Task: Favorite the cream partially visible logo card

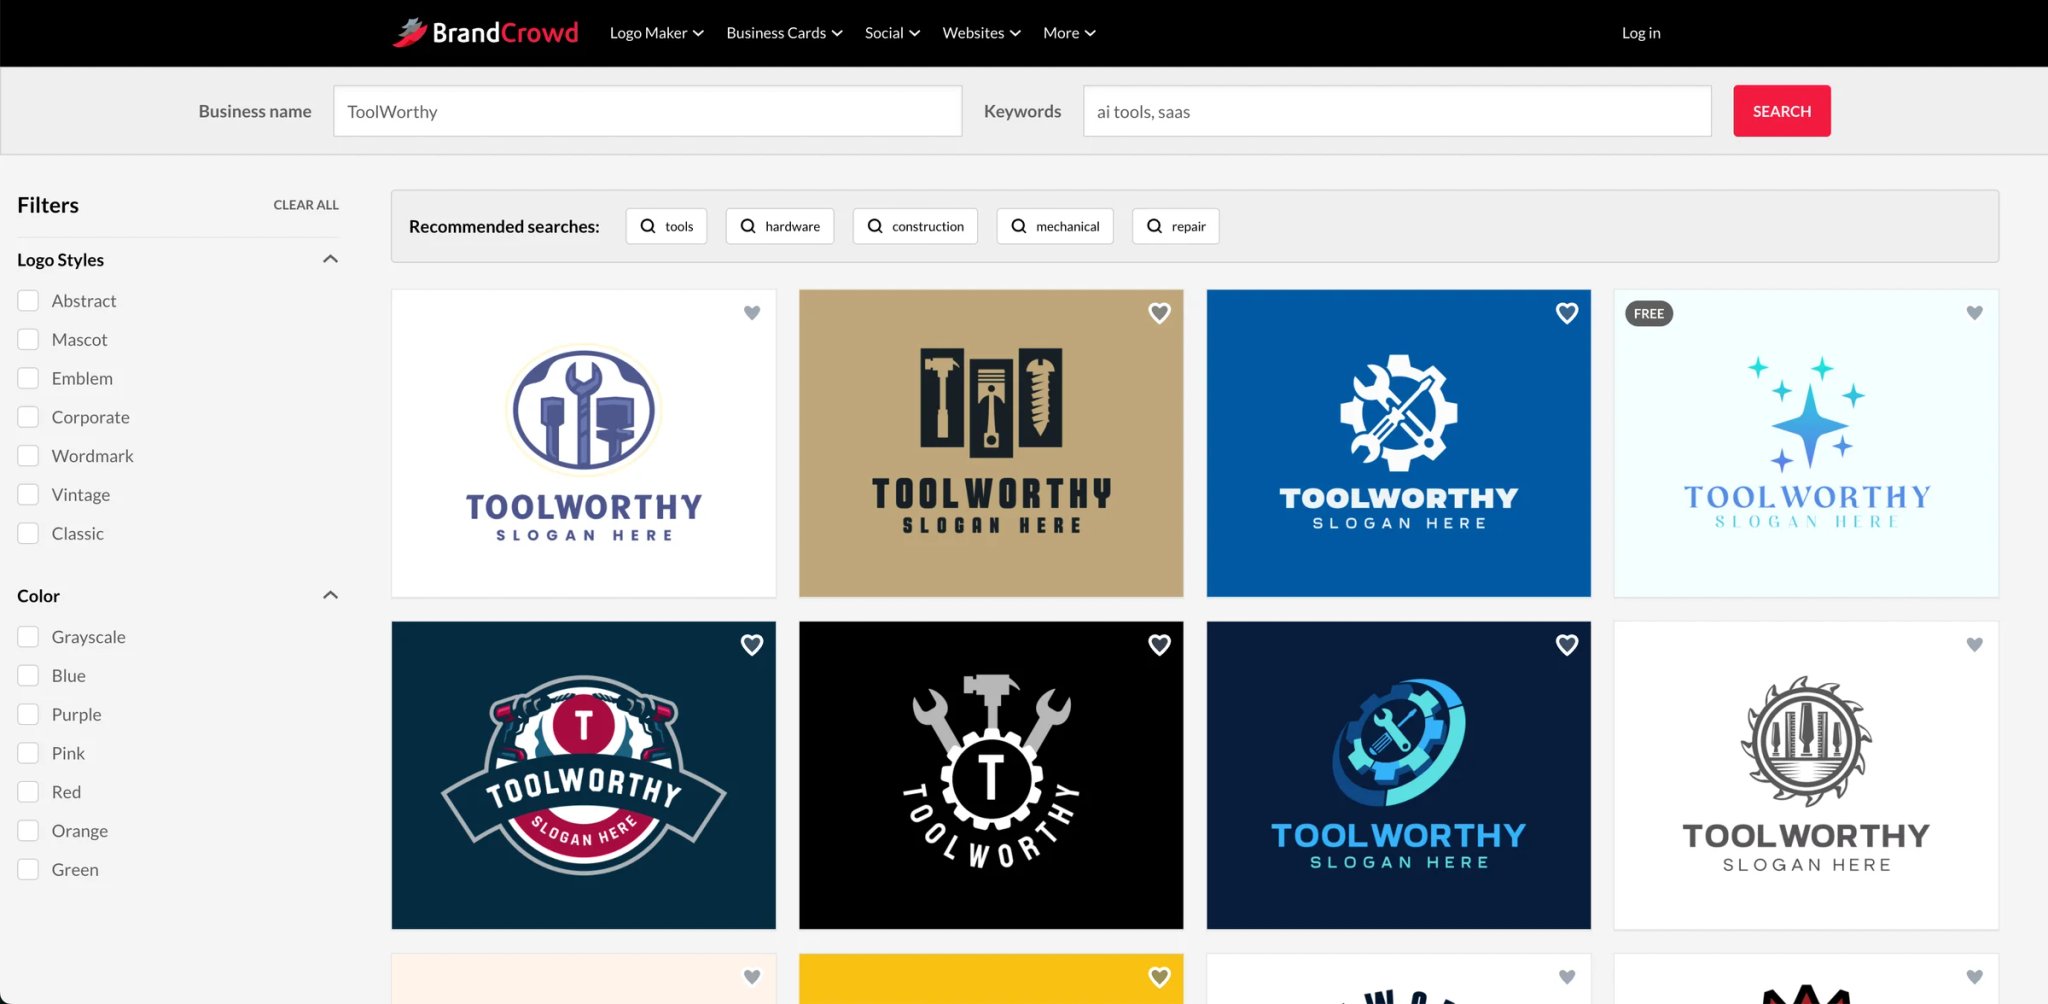Action: point(752,977)
